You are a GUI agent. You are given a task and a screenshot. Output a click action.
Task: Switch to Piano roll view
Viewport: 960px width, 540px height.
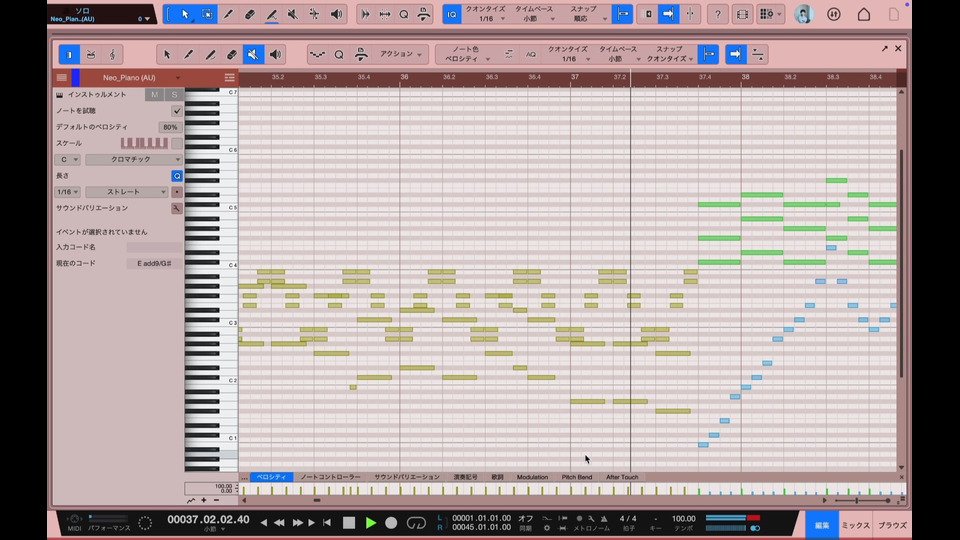pyautogui.click(x=69, y=54)
